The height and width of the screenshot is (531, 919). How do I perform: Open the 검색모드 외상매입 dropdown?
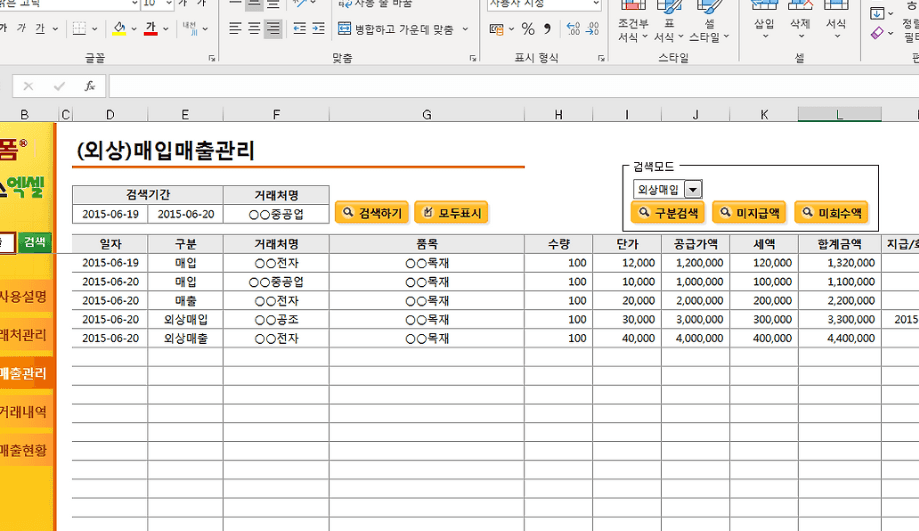[x=693, y=190]
